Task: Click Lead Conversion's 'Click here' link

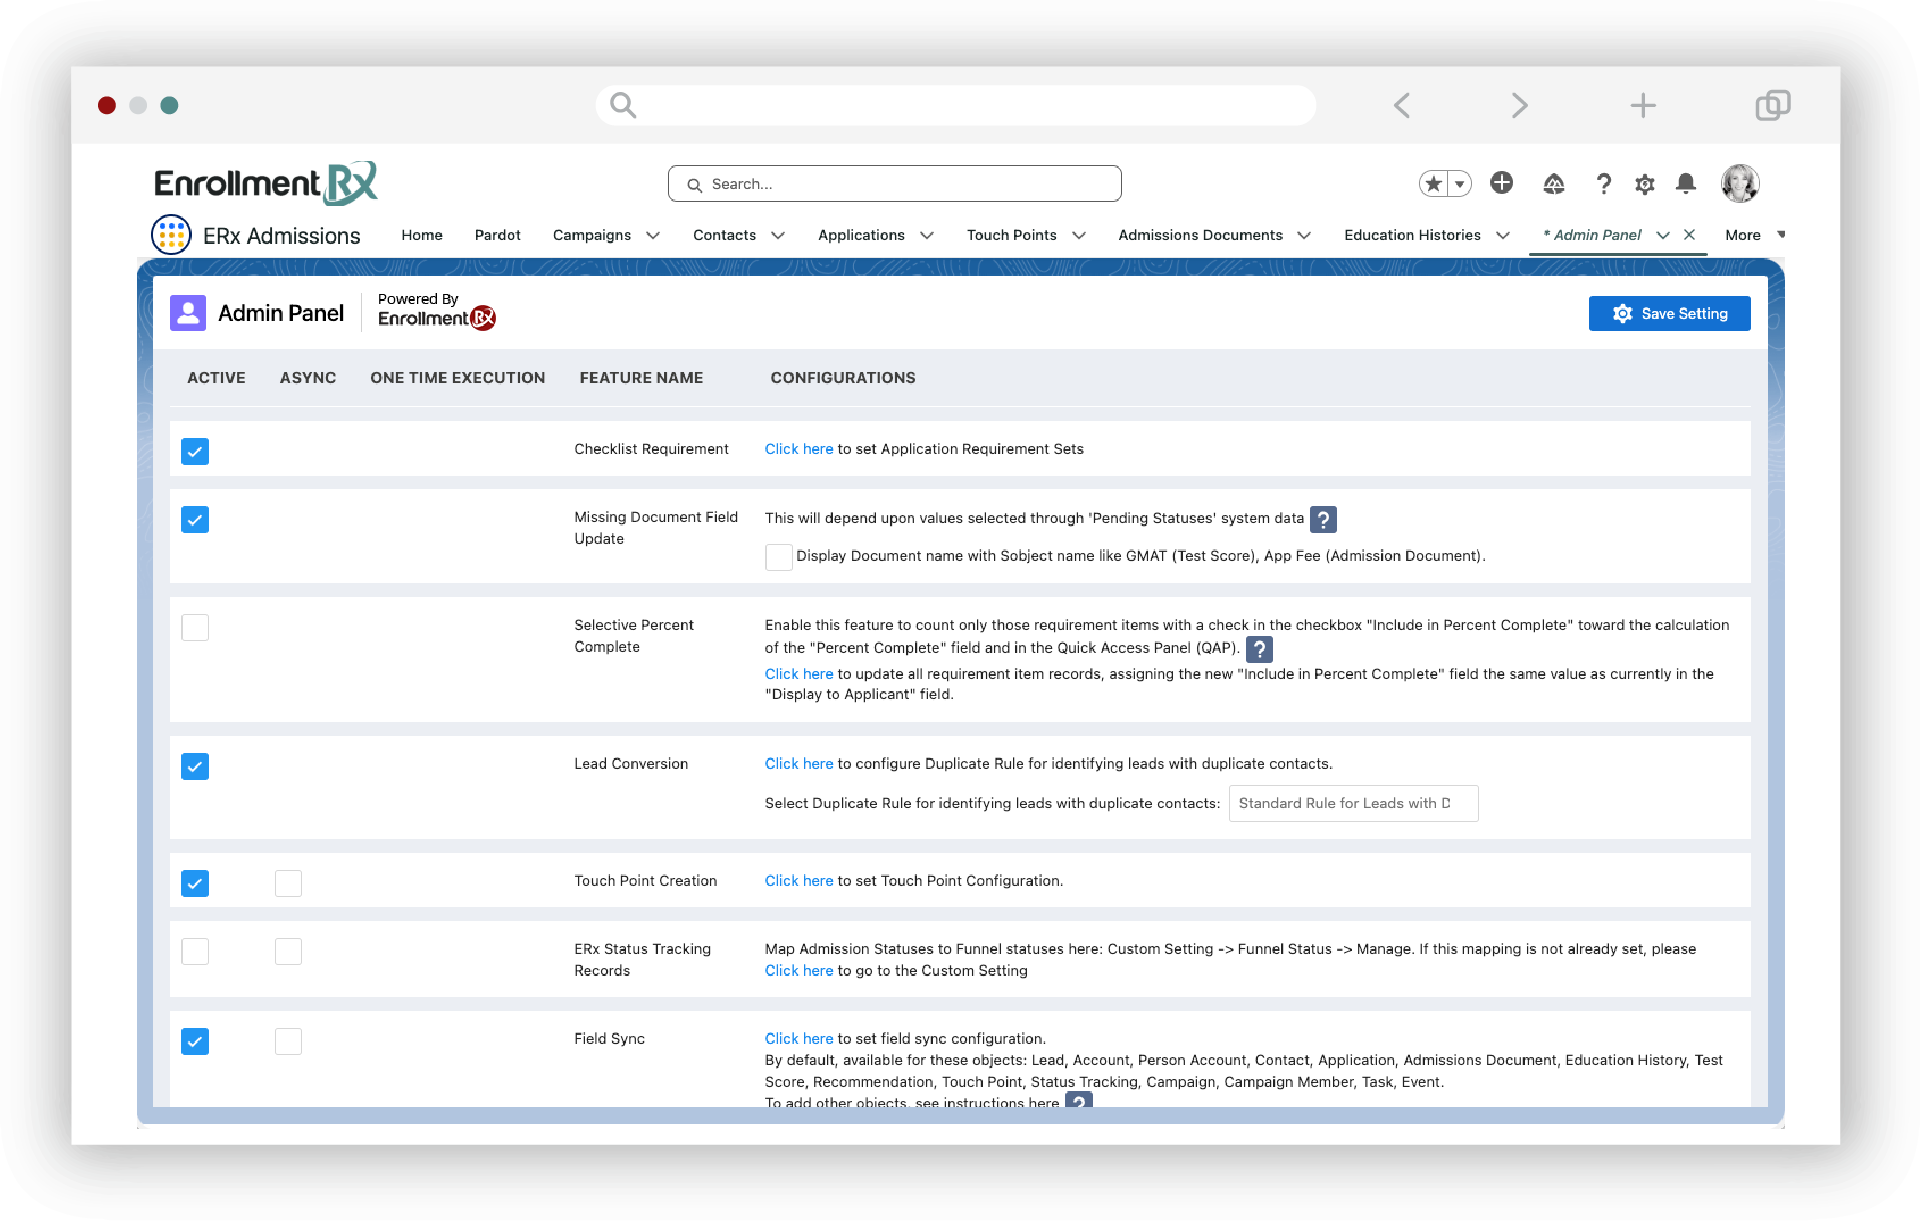Action: 798,764
